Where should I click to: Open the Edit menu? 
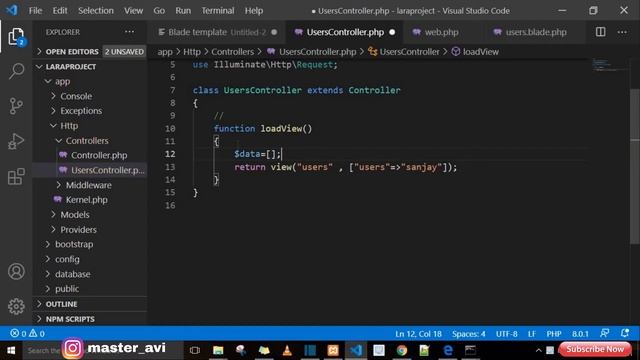60,11
